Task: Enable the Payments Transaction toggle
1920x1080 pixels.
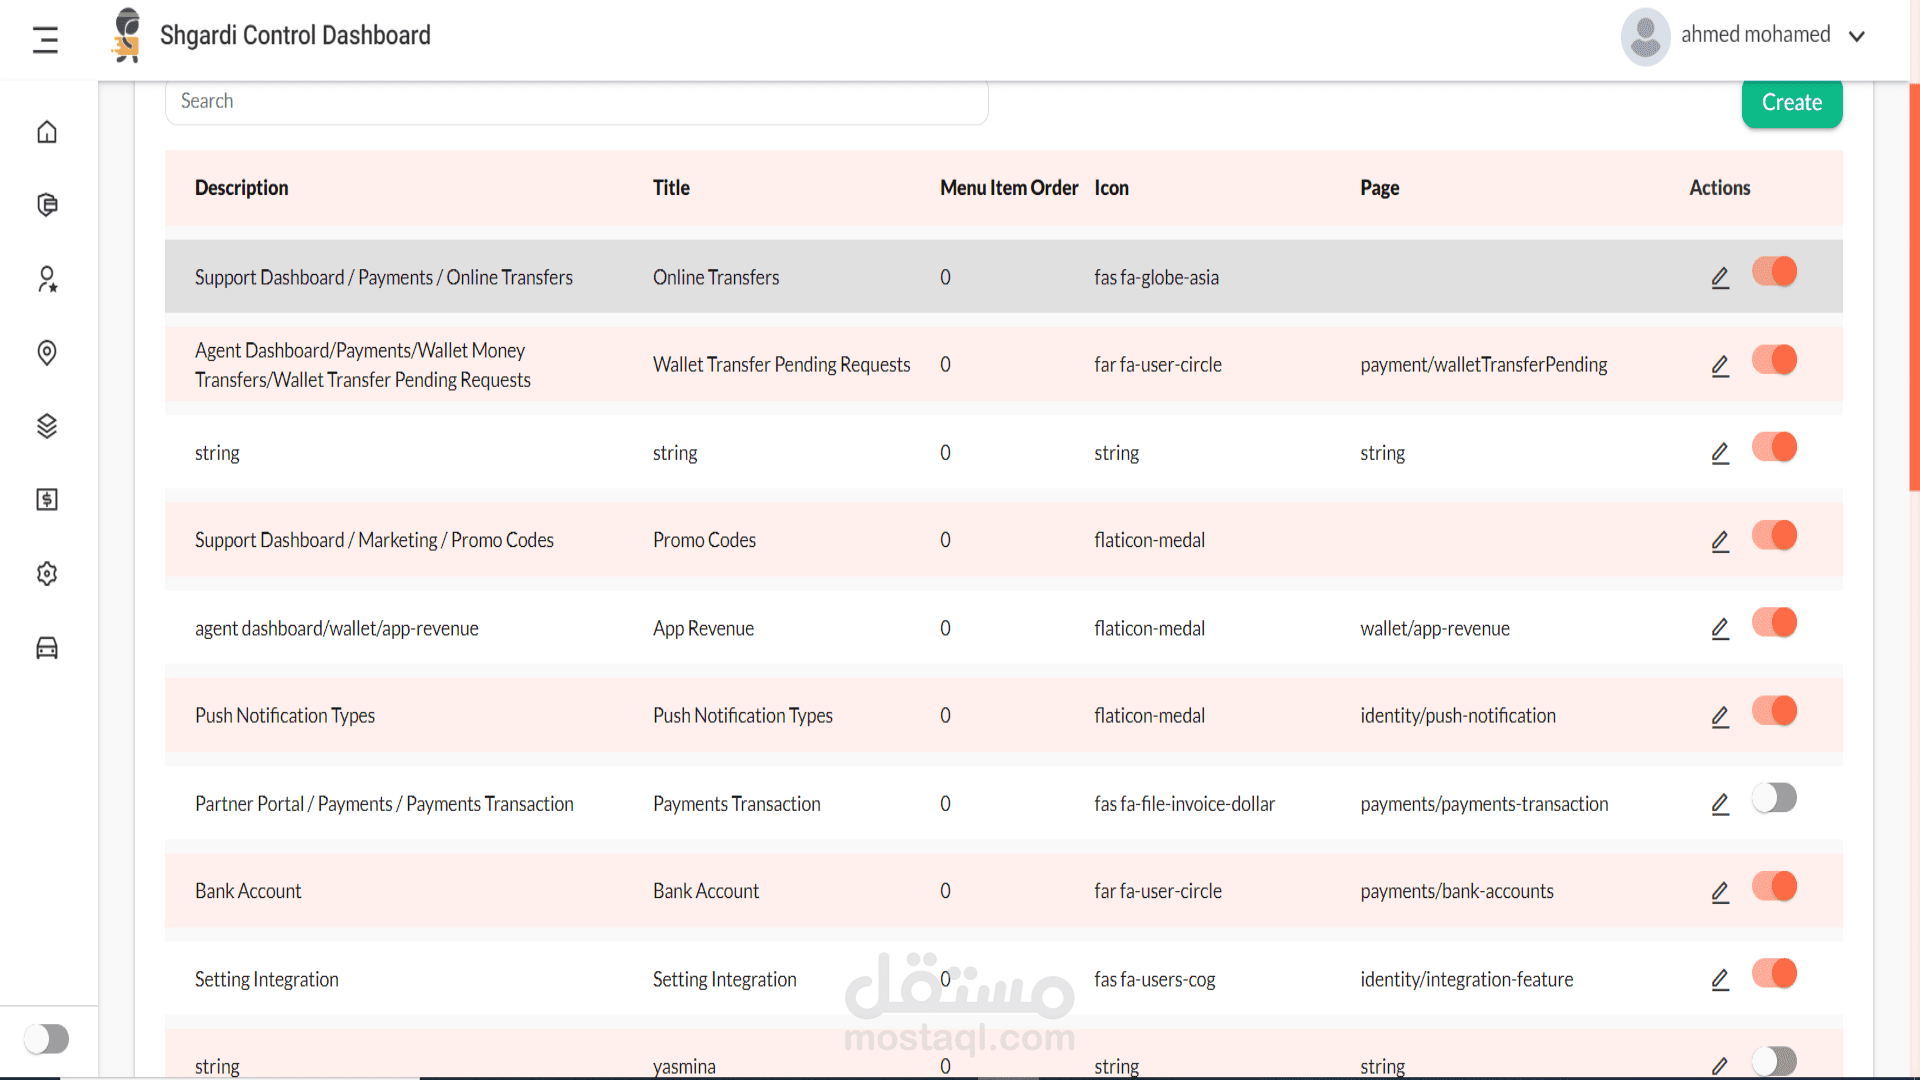Action: tap(1774, 798)
